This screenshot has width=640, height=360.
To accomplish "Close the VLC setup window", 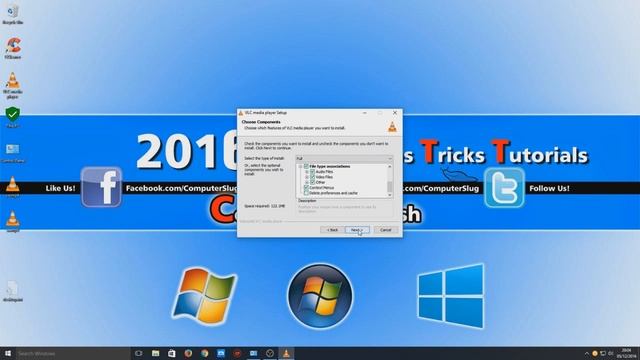I will tap(395, 113).
